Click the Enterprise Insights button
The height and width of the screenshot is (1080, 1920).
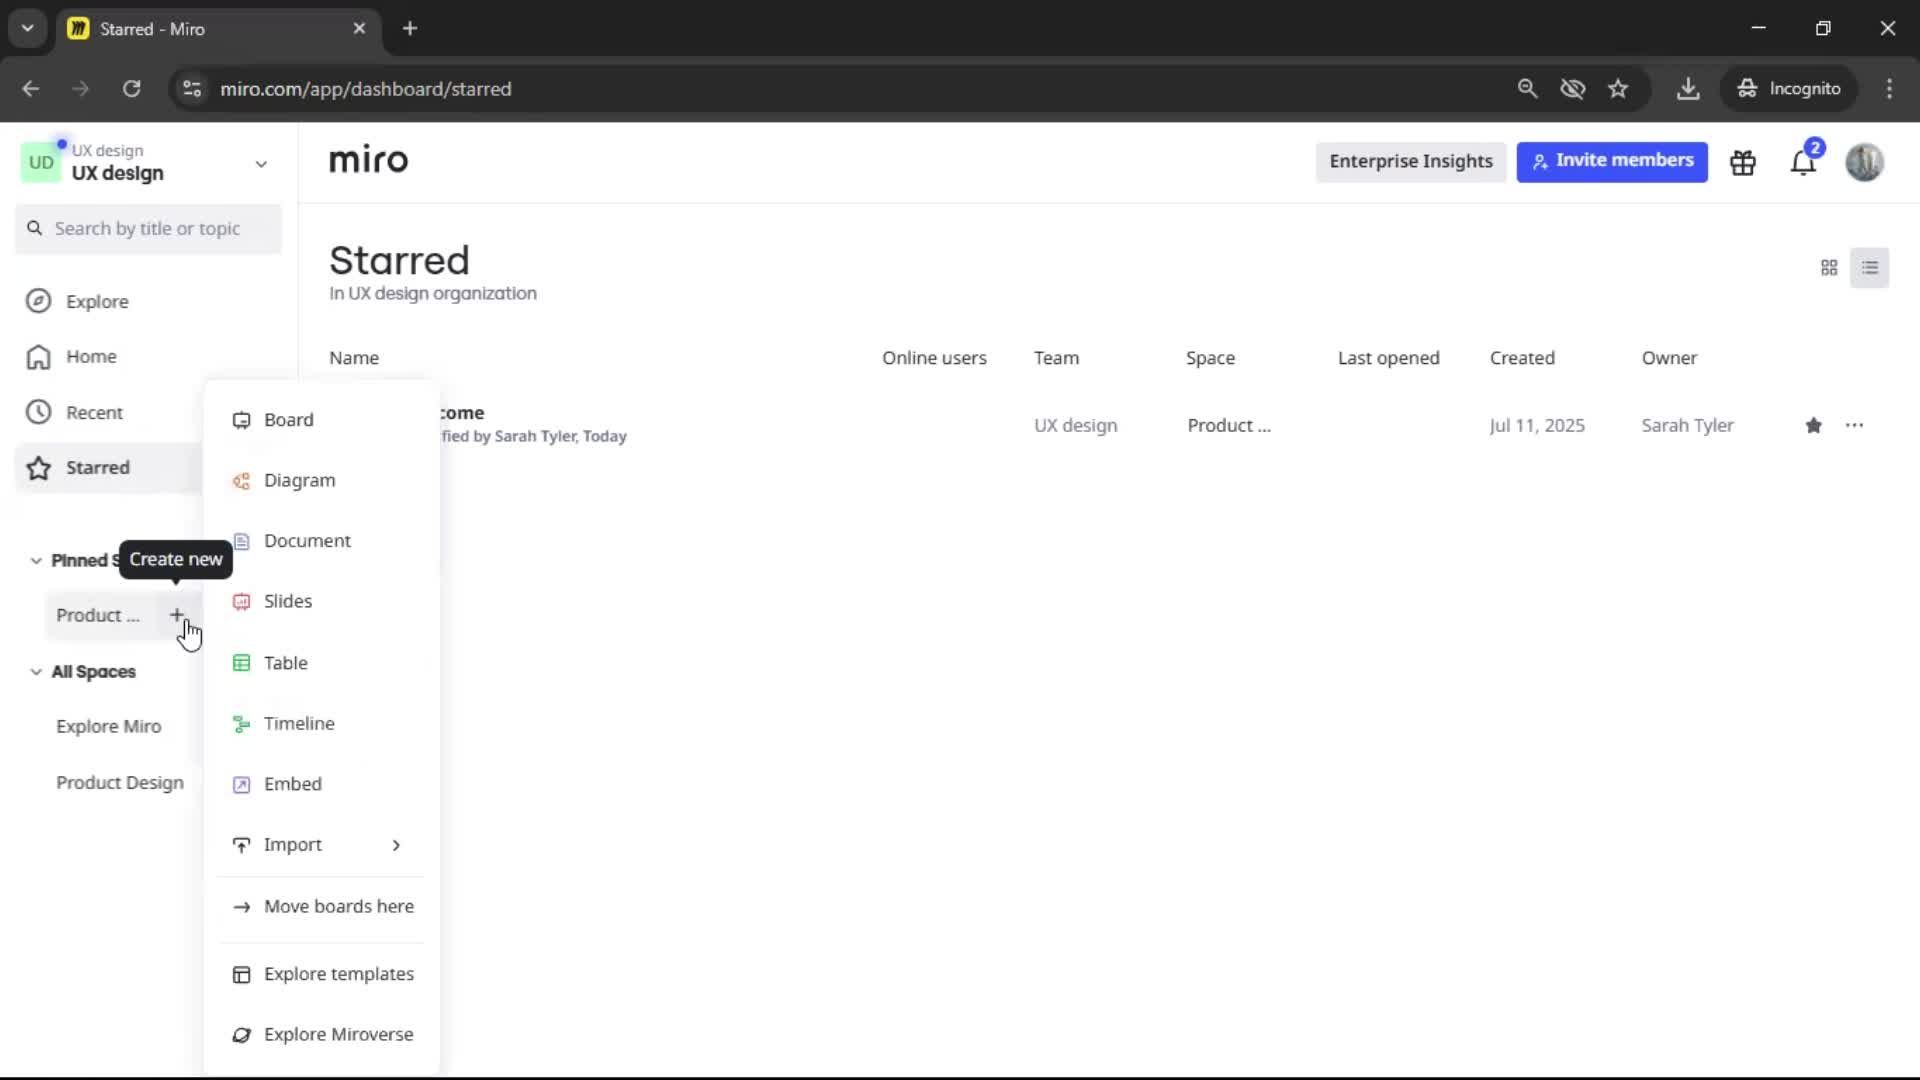[1411, 162]
